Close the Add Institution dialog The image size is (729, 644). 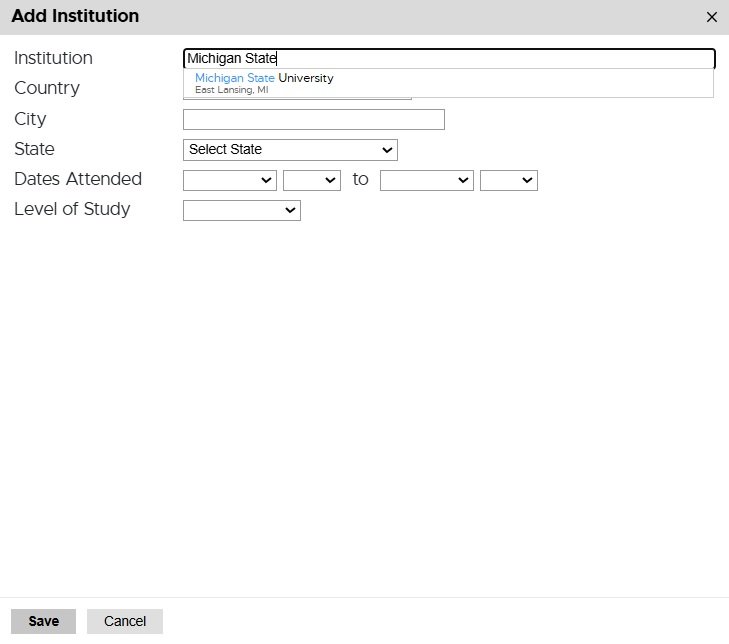(x=711, y=17)
